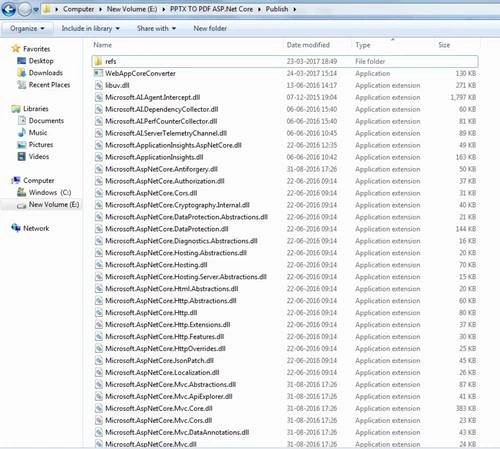This screenshot has width=500, height=449.
Task: Select Microsoft.AspNetCore.Mvc.Abstractions.dll file name
Action: [170, 385]
